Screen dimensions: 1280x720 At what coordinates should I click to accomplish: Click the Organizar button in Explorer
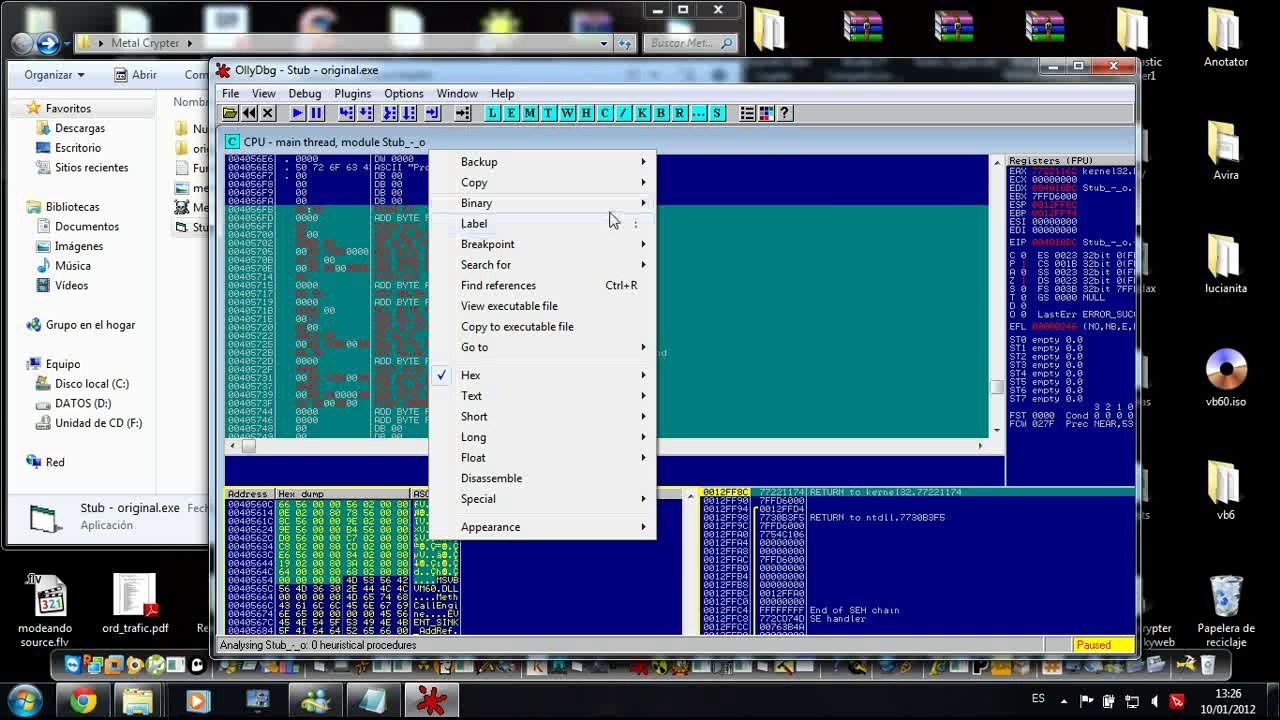pyautogui.click(x=54, y=75)
